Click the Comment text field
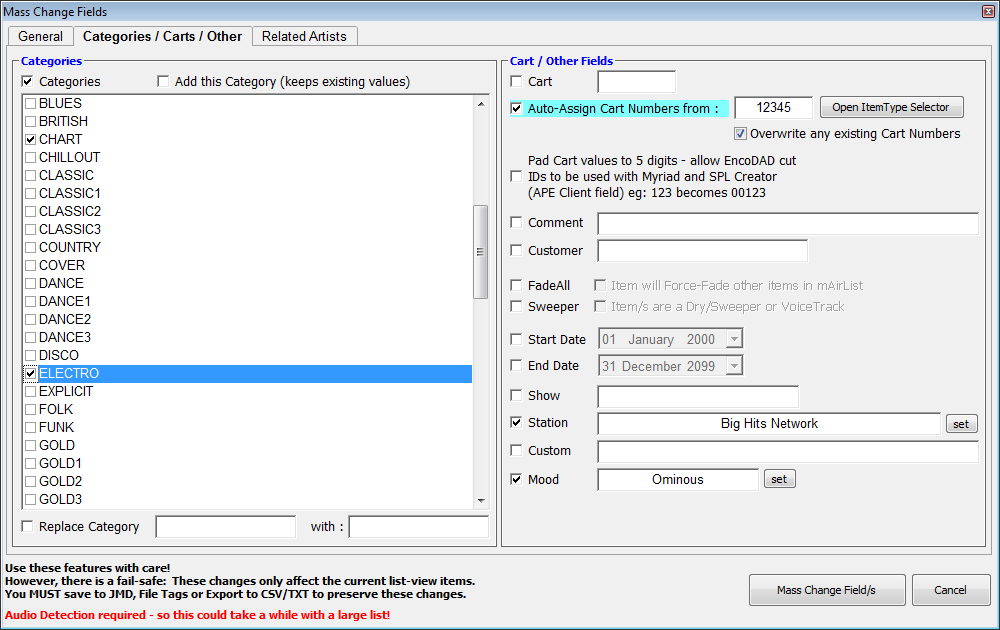Viewport: 1000px width, 630px height. (x=787, y=223)
